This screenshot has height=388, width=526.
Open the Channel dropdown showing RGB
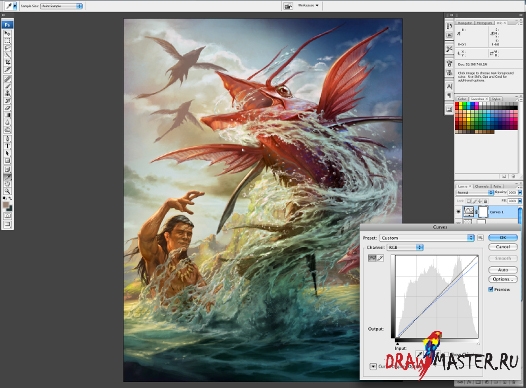point(405,247)
